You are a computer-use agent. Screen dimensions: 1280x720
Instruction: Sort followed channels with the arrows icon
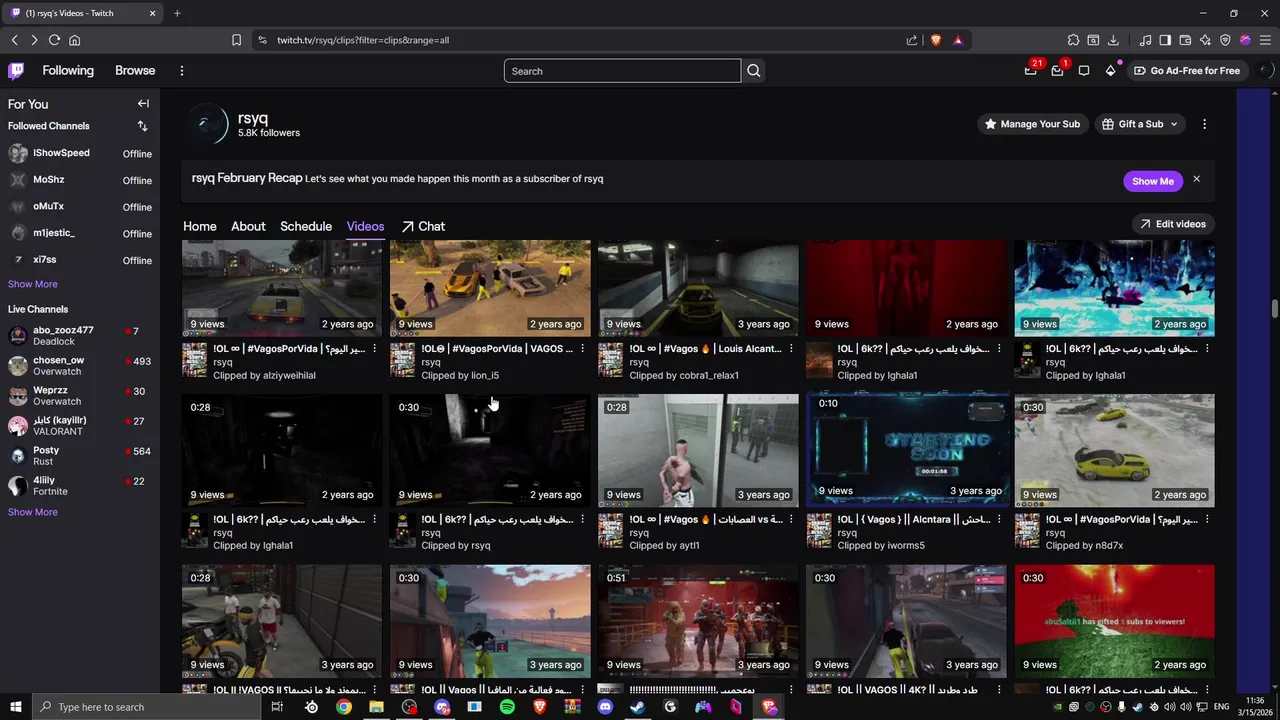142,126
